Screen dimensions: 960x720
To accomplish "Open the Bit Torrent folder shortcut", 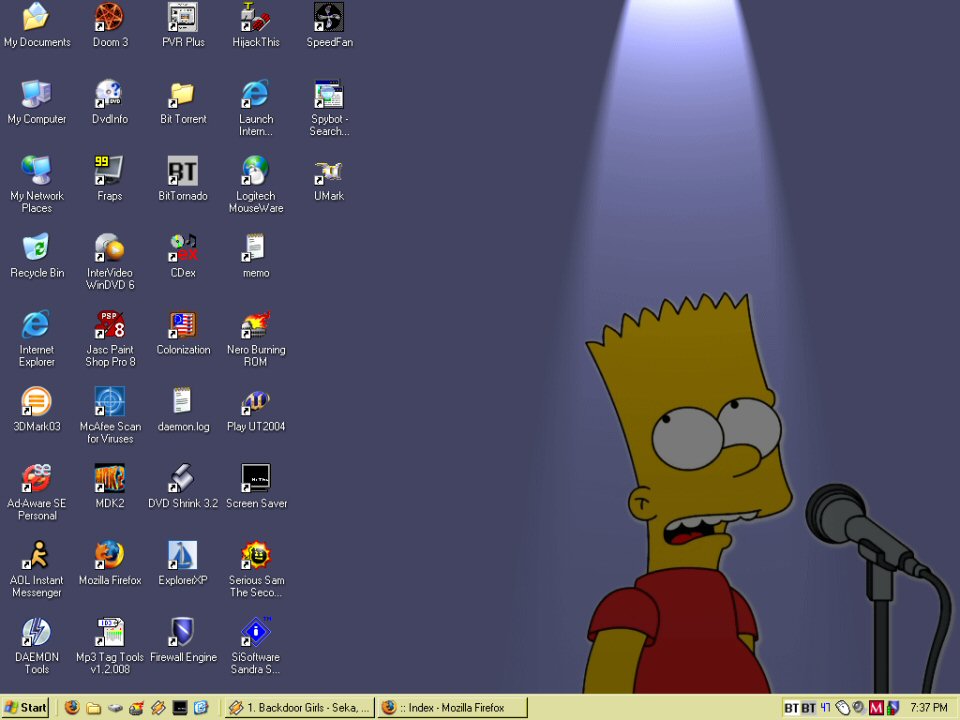I will 182,102.
